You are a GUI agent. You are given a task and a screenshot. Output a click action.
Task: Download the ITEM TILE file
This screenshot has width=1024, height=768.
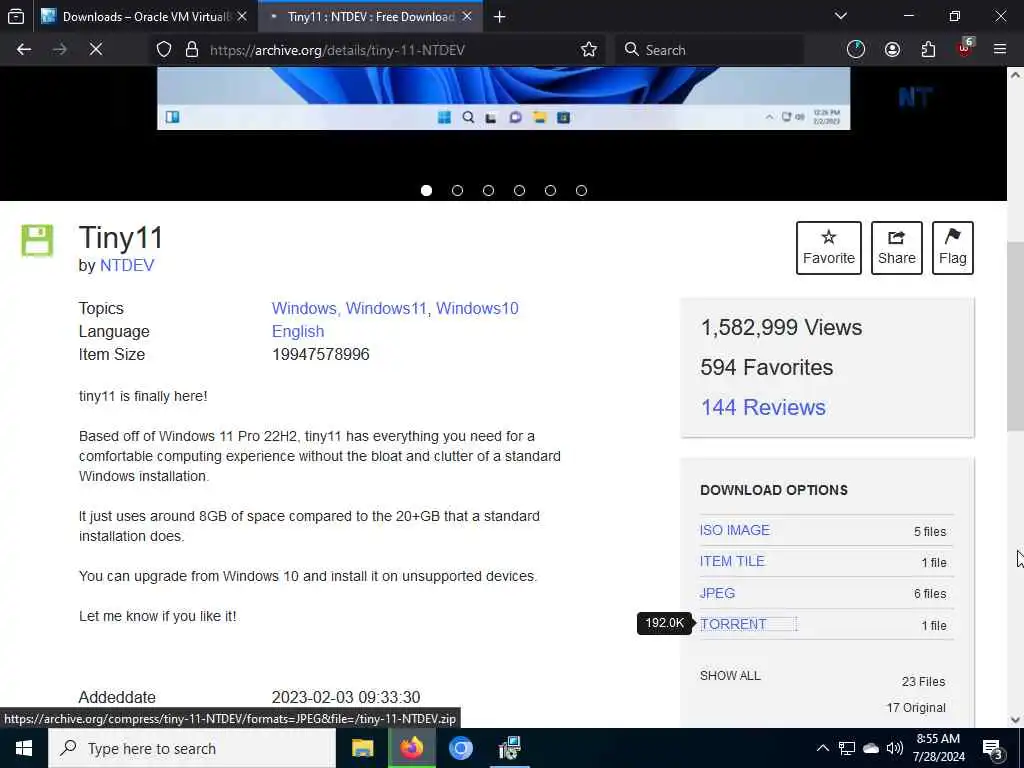point(732,561)
